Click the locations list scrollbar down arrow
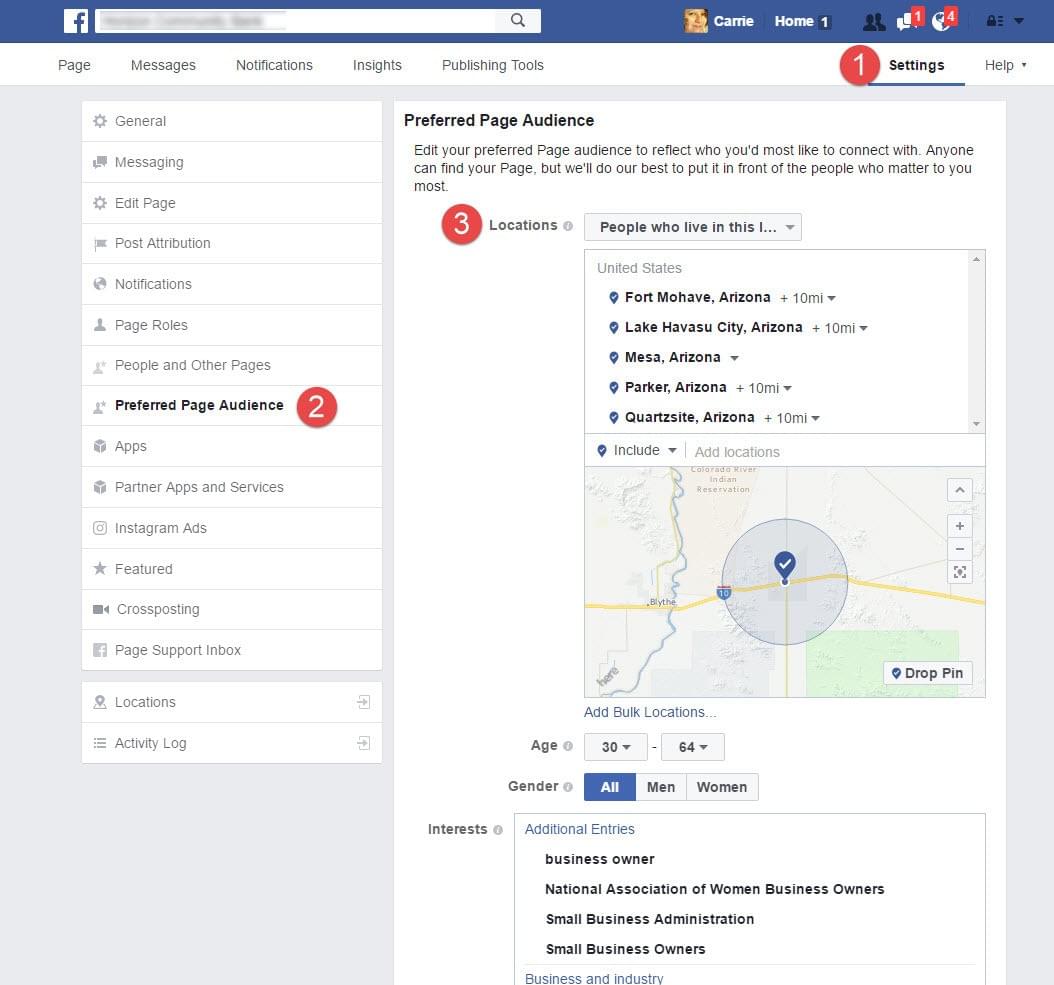The image size is (1054, 985). (x=977, y=424)
